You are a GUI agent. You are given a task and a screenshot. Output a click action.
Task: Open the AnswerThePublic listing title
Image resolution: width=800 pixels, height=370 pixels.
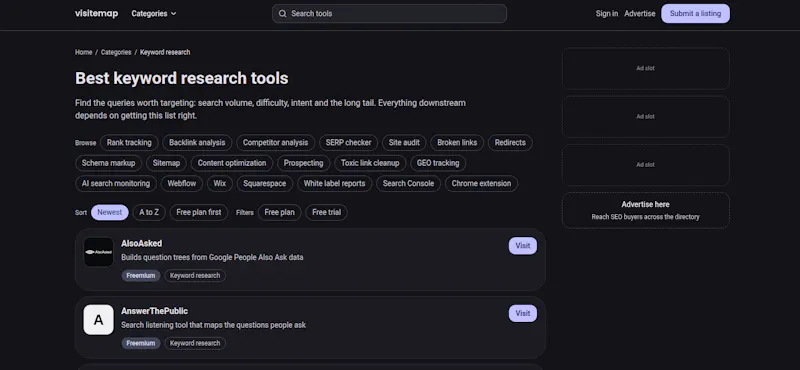[x=155, y=311]
